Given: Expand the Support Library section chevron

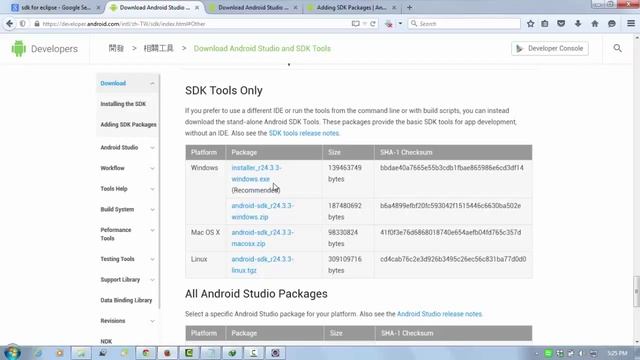Looking at the screenshot, I should point(152,280).
